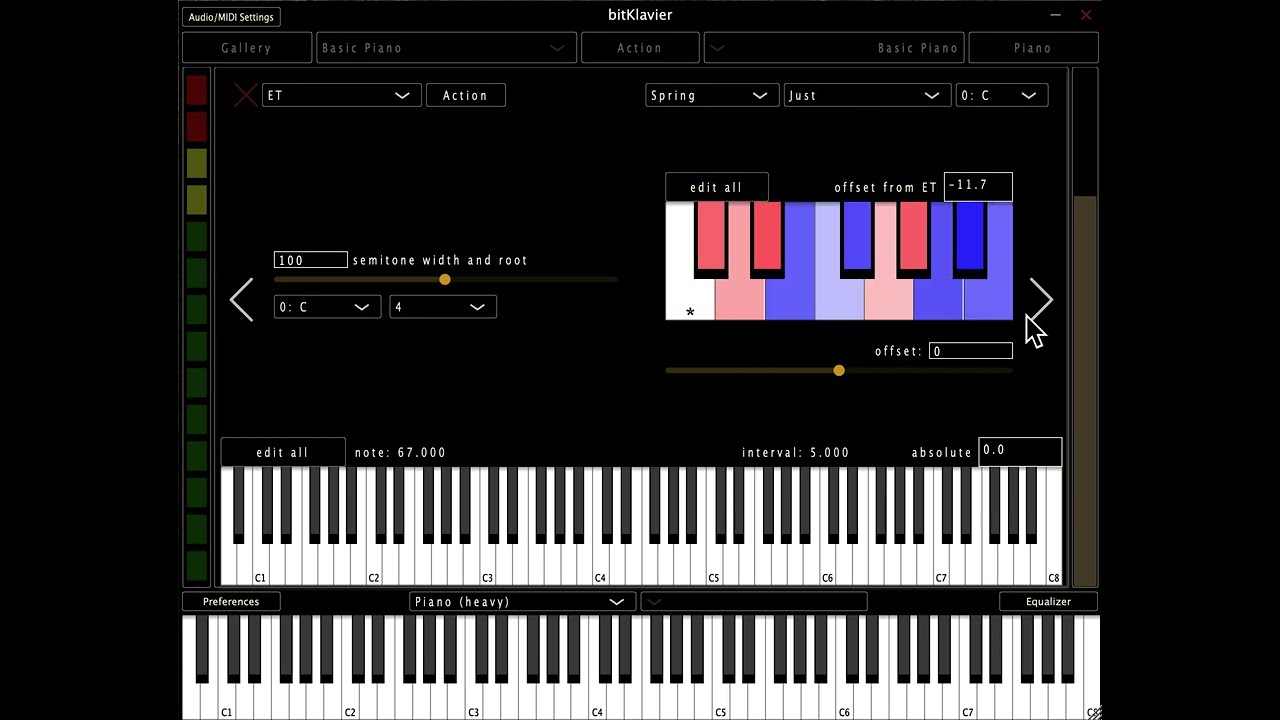The width and height of the screenshot is (1280, 720).
Task: Go to next preparation with right arrow
Action: [x=1041, y=300]
